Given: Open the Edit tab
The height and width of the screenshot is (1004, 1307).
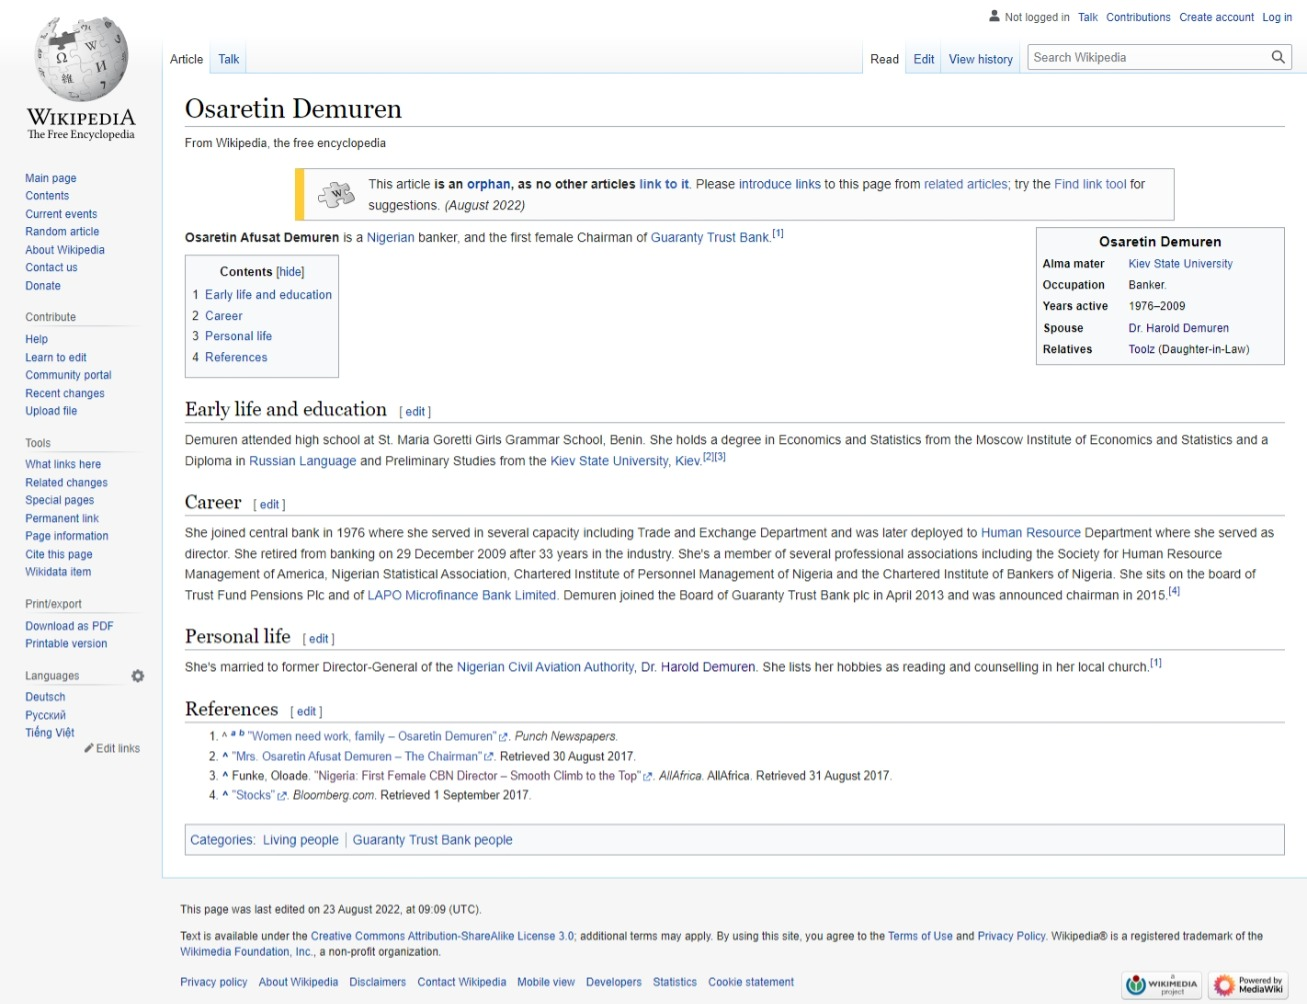Looking at the screenshot, I should pyautogui.click(x=924, y=59).
